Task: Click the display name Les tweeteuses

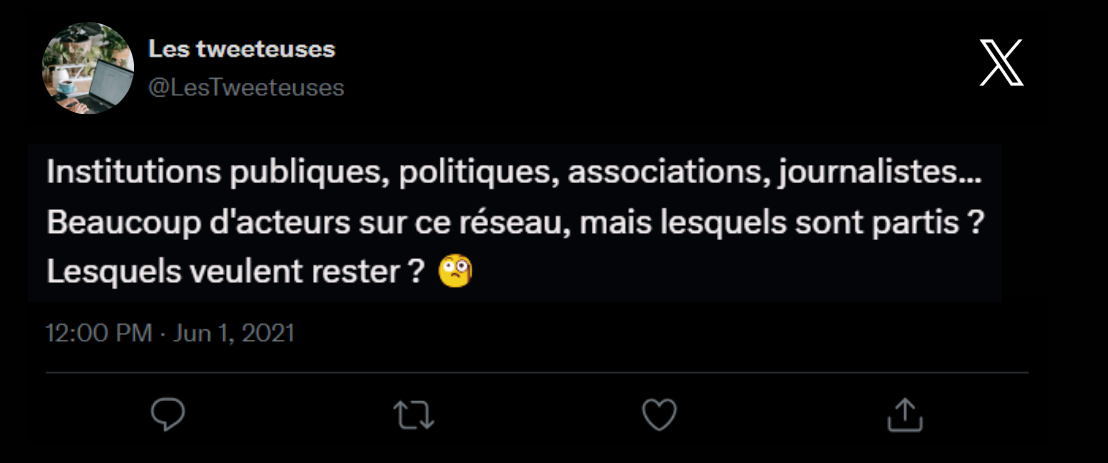Action: coord(241,49)
